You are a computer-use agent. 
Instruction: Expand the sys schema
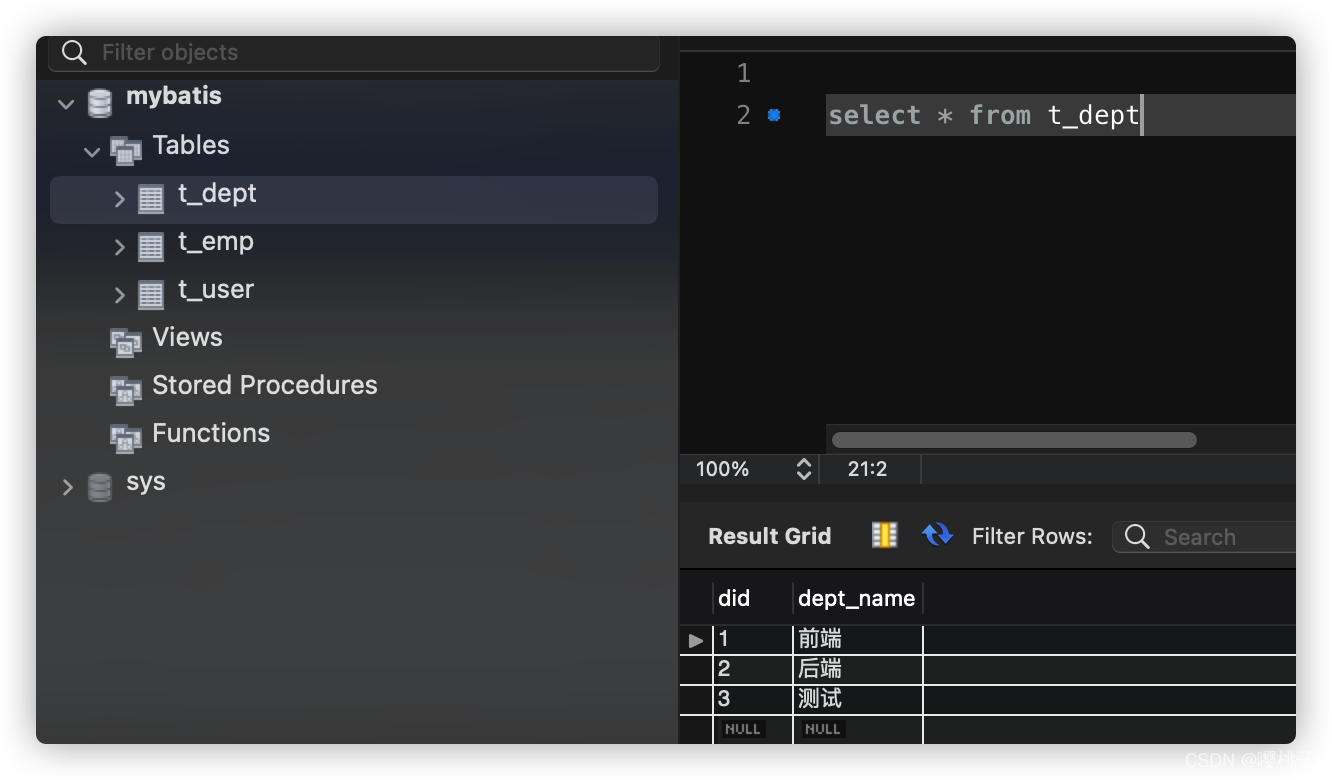[67, 487]
